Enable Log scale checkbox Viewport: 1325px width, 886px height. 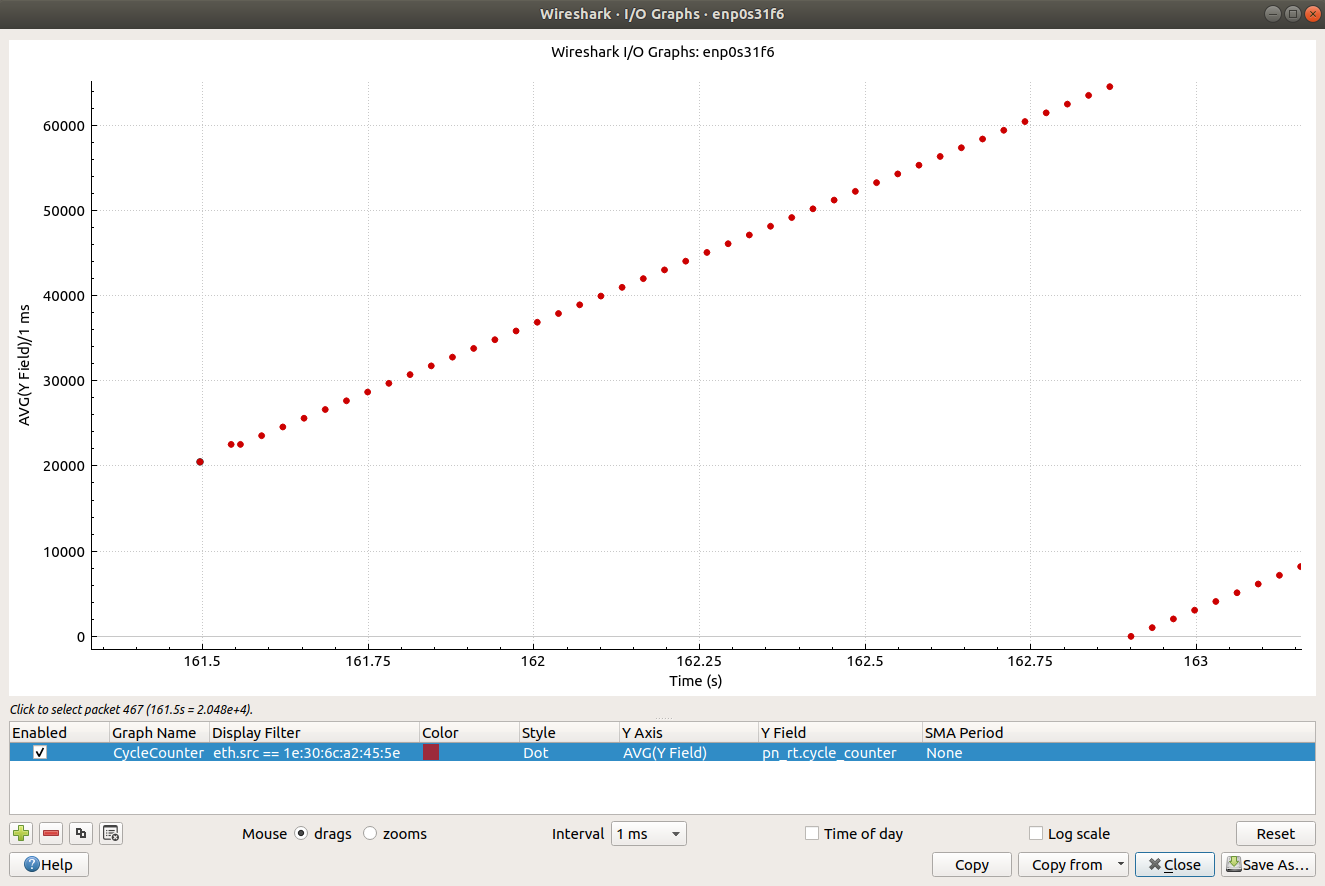tap(1036, 834)
